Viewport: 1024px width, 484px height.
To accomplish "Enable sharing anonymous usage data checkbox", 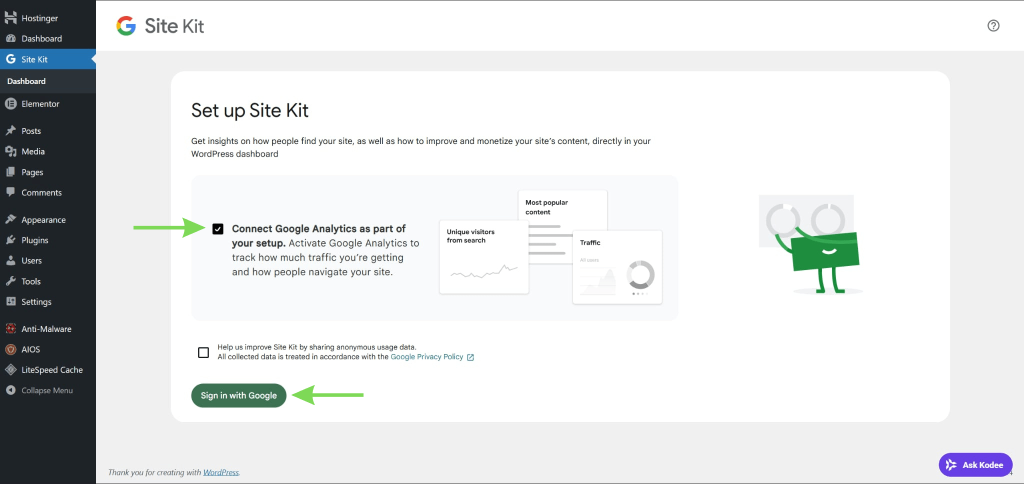I will coord(204,353).
